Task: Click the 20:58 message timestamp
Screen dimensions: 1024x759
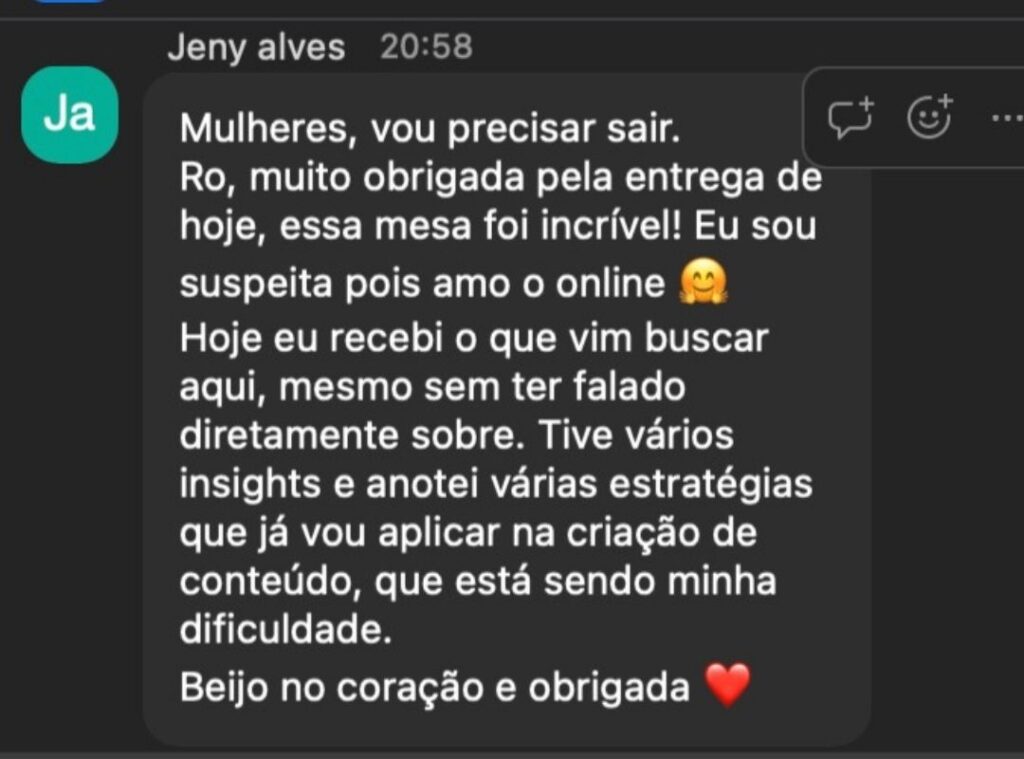Action: (426, 46)
